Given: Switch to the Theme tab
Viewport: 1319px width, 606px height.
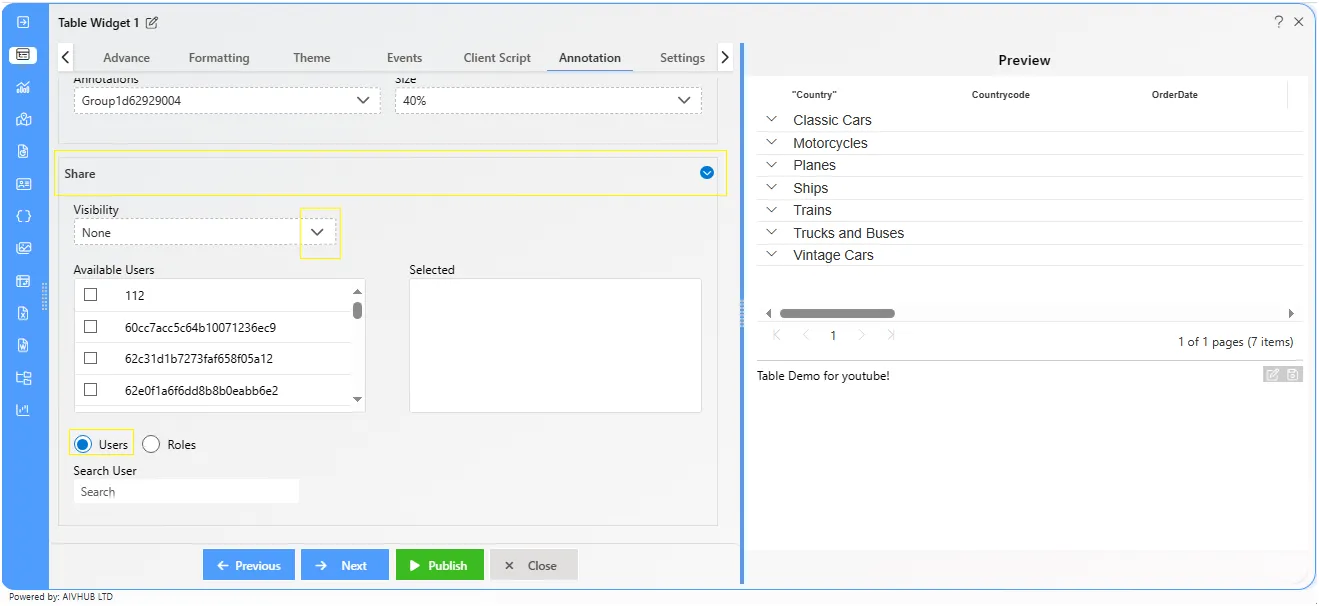Looking at the screenshot, I should [x=312, y=58].
